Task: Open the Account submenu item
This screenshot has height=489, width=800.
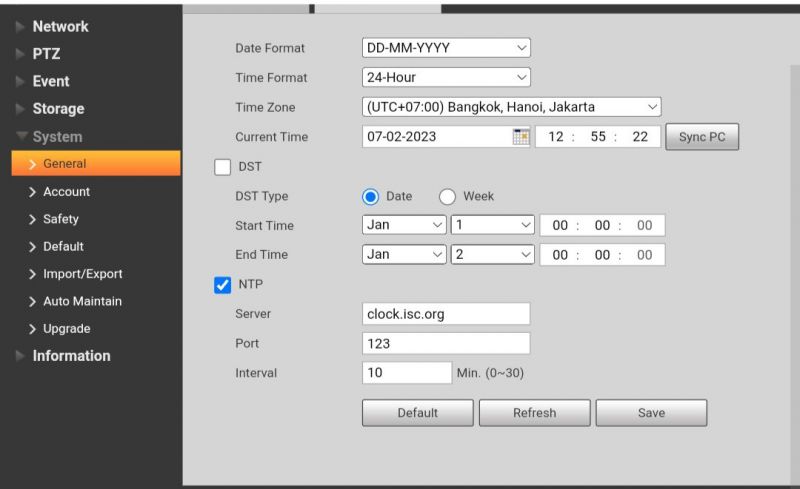Action: tap(65, 191)
